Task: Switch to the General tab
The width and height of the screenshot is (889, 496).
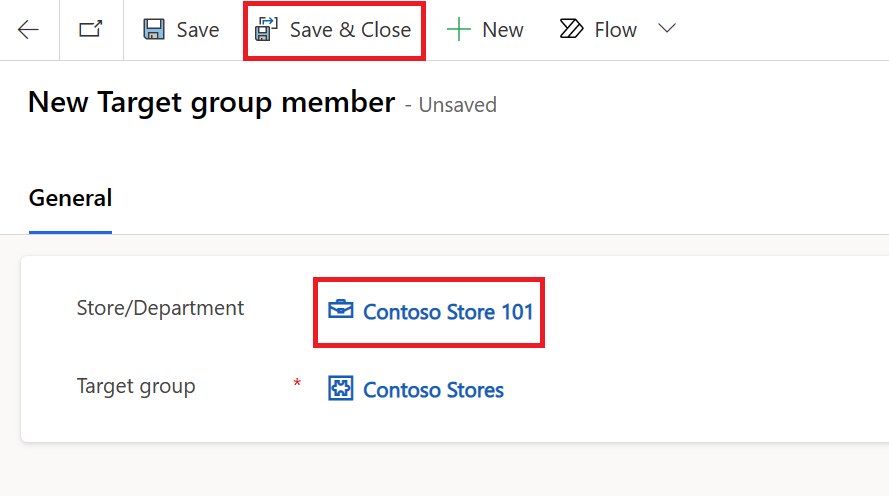Action: pos(70,198)
